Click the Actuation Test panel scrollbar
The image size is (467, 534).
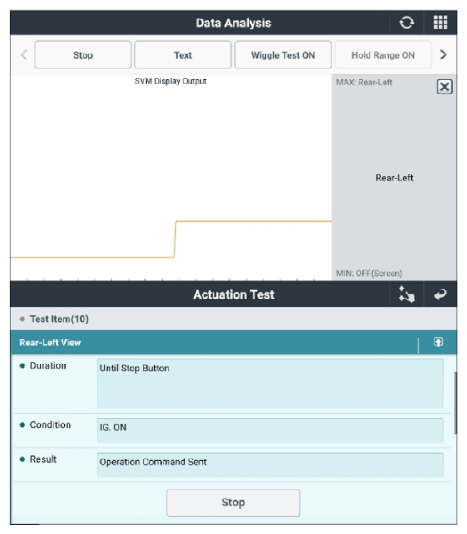[x=455, y=403]
